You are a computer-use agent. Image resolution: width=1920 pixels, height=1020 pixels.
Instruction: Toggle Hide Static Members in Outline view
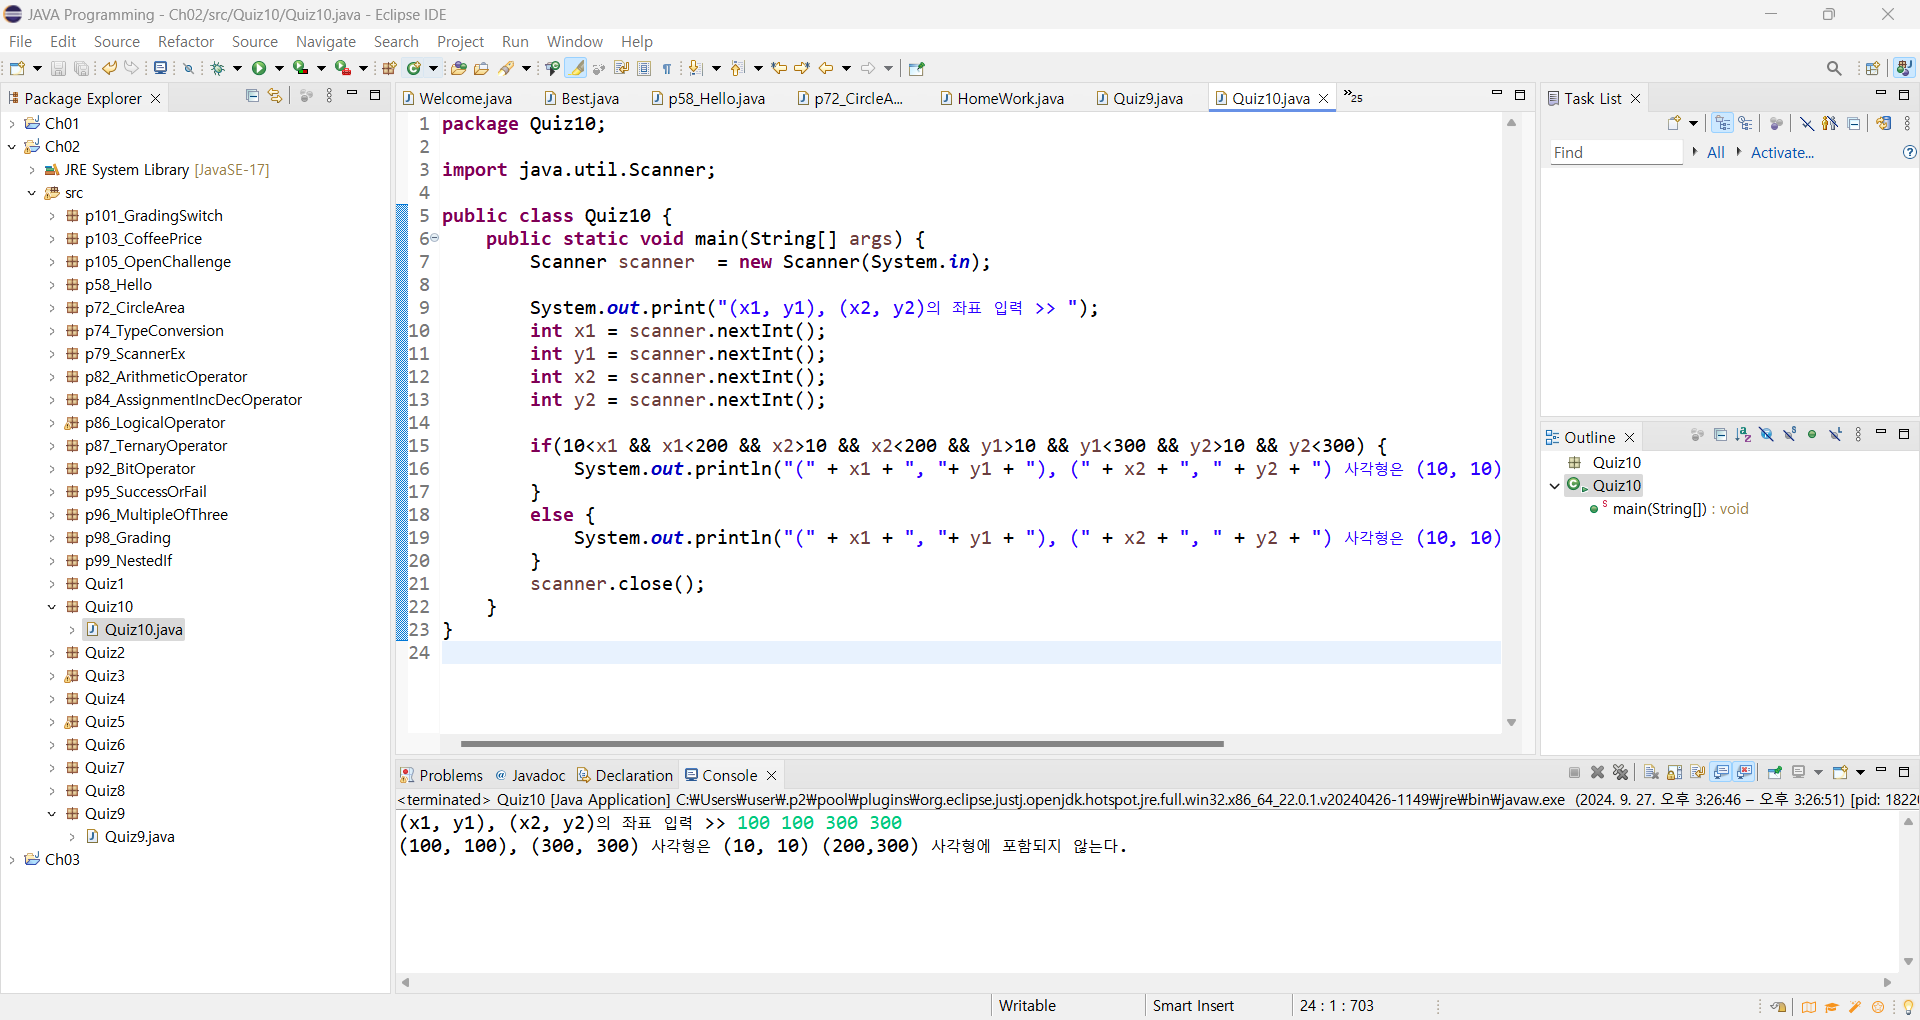(1789, 435)
